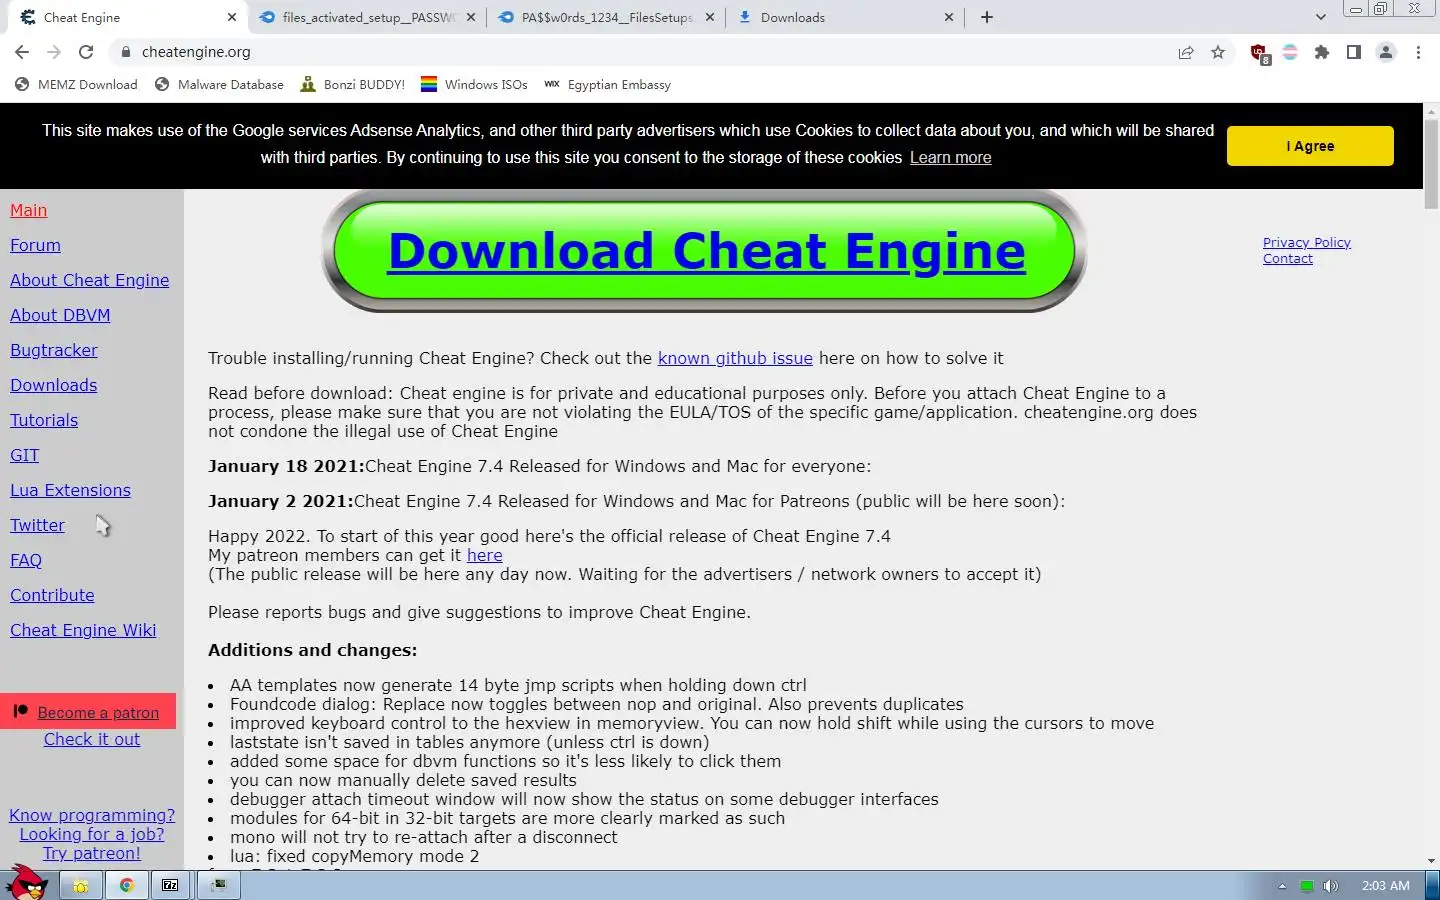The image size is (1440, 900).
Task: Click the Angry Birds start button
Action: (x=27, y=883)
